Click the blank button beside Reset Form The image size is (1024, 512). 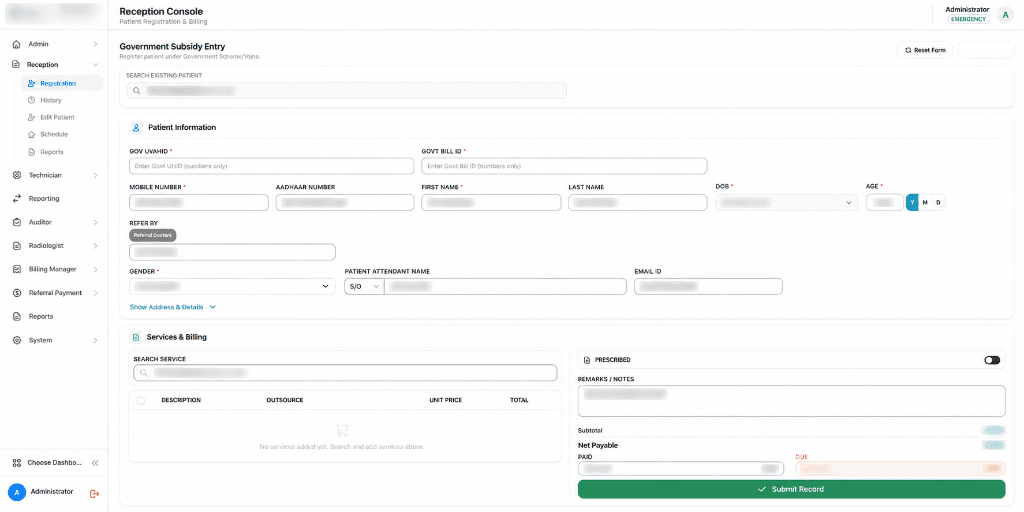985,50
